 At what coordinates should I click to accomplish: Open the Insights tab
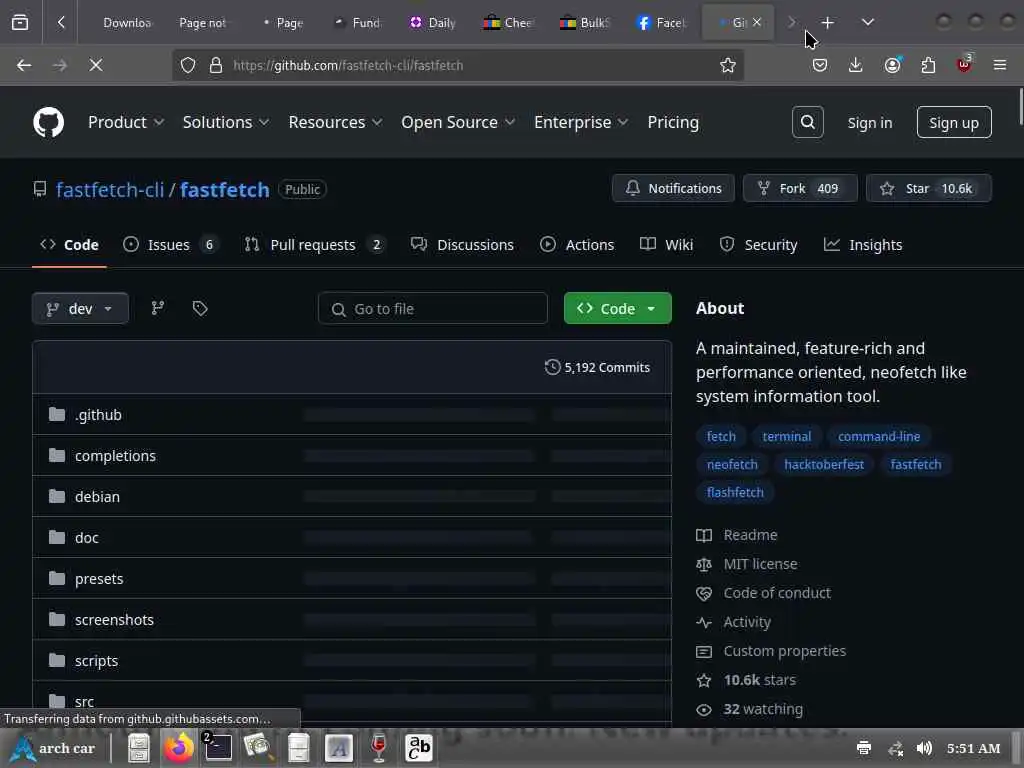tap(863, 245)
